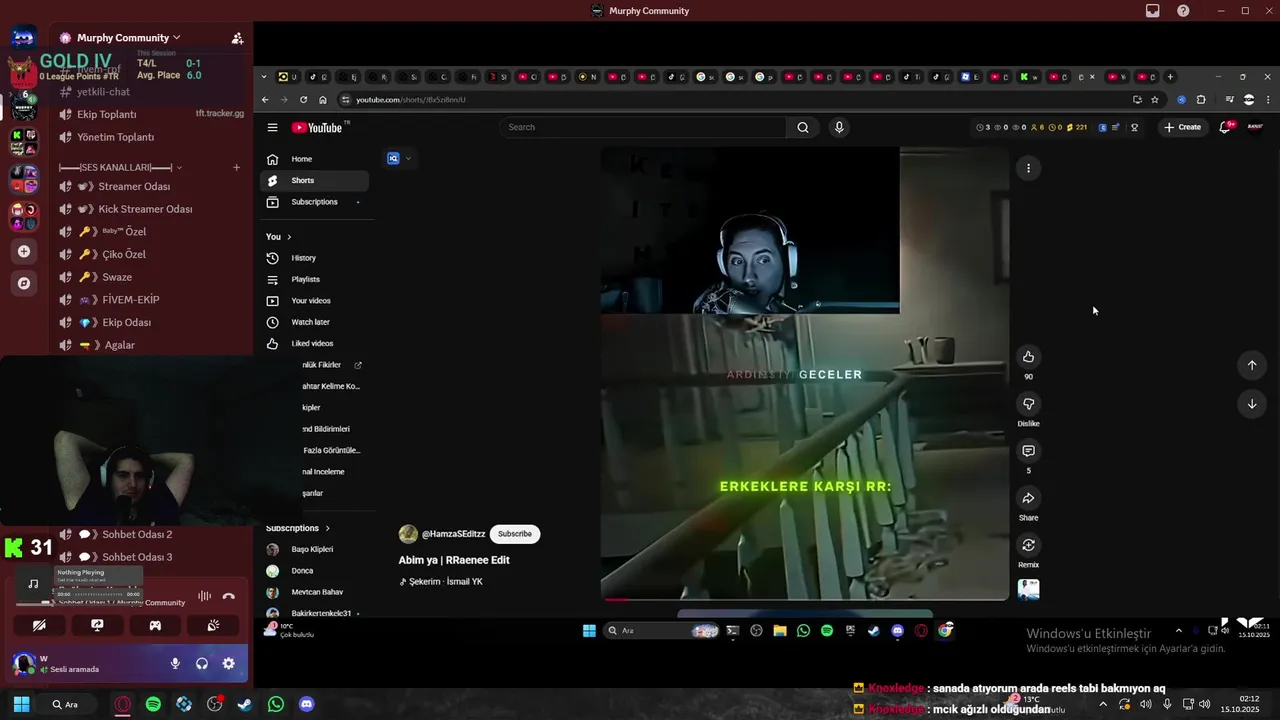Open Spotify from the Windows taskbar
This screenshot has height=720, width=1280.
click(153, 704)
